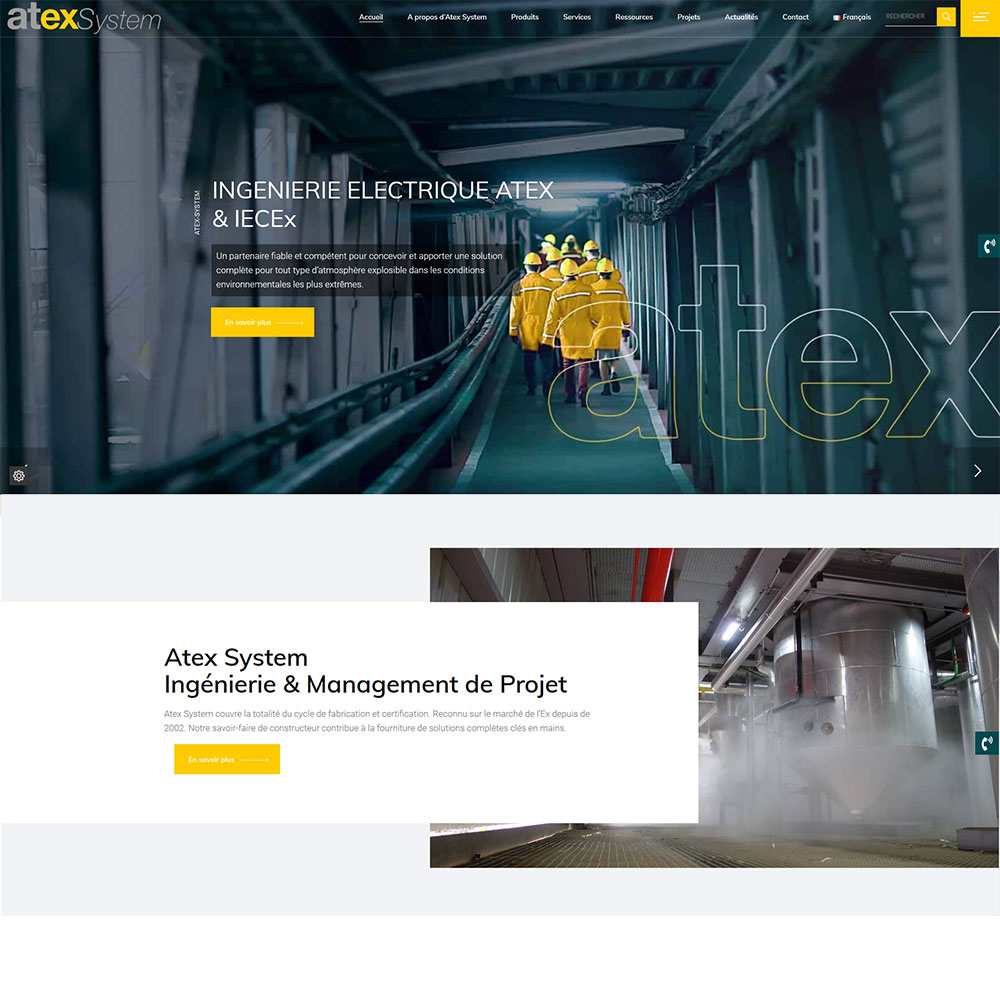Open the Produits menu

524,17
